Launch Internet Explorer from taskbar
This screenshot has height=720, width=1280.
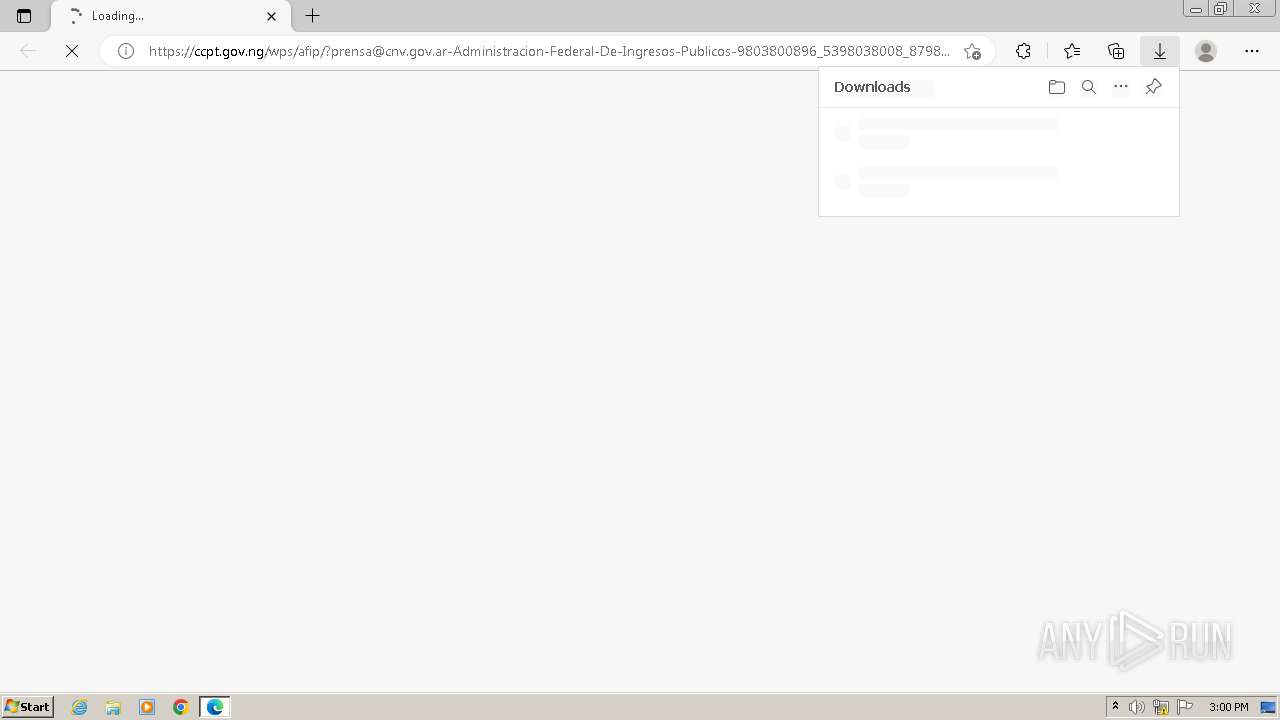pos(80,707)
